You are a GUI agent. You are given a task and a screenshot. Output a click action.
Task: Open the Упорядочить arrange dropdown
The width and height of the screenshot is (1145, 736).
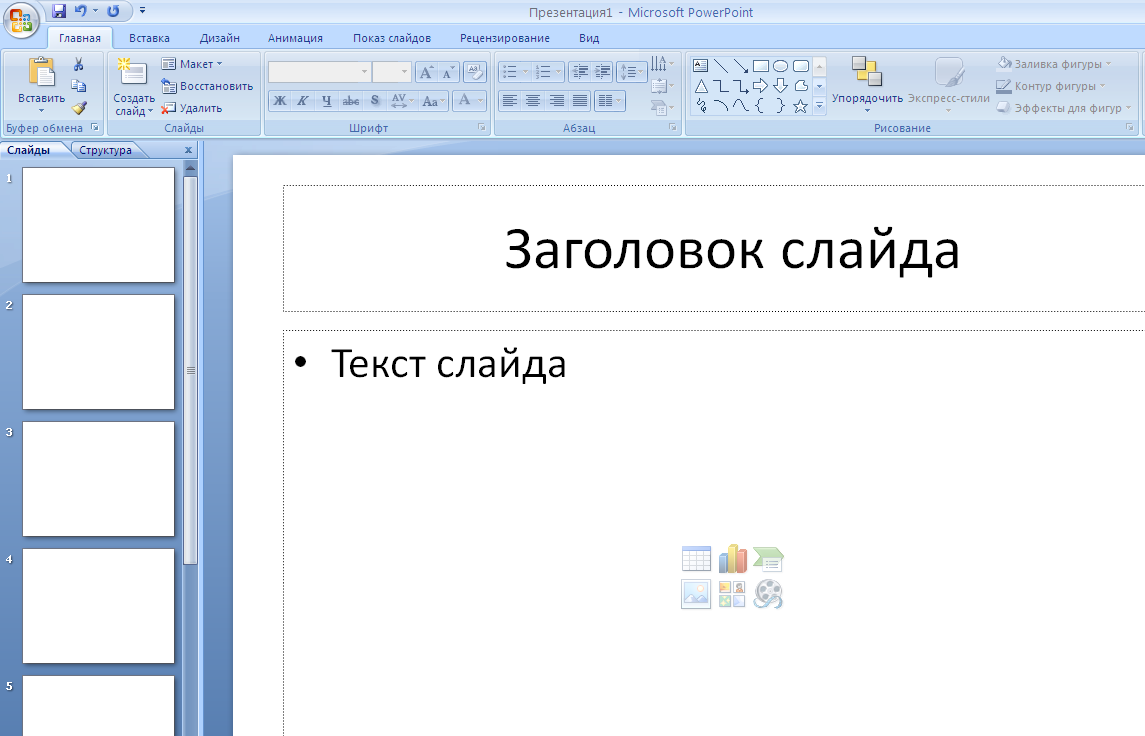(x=867, y=84)
